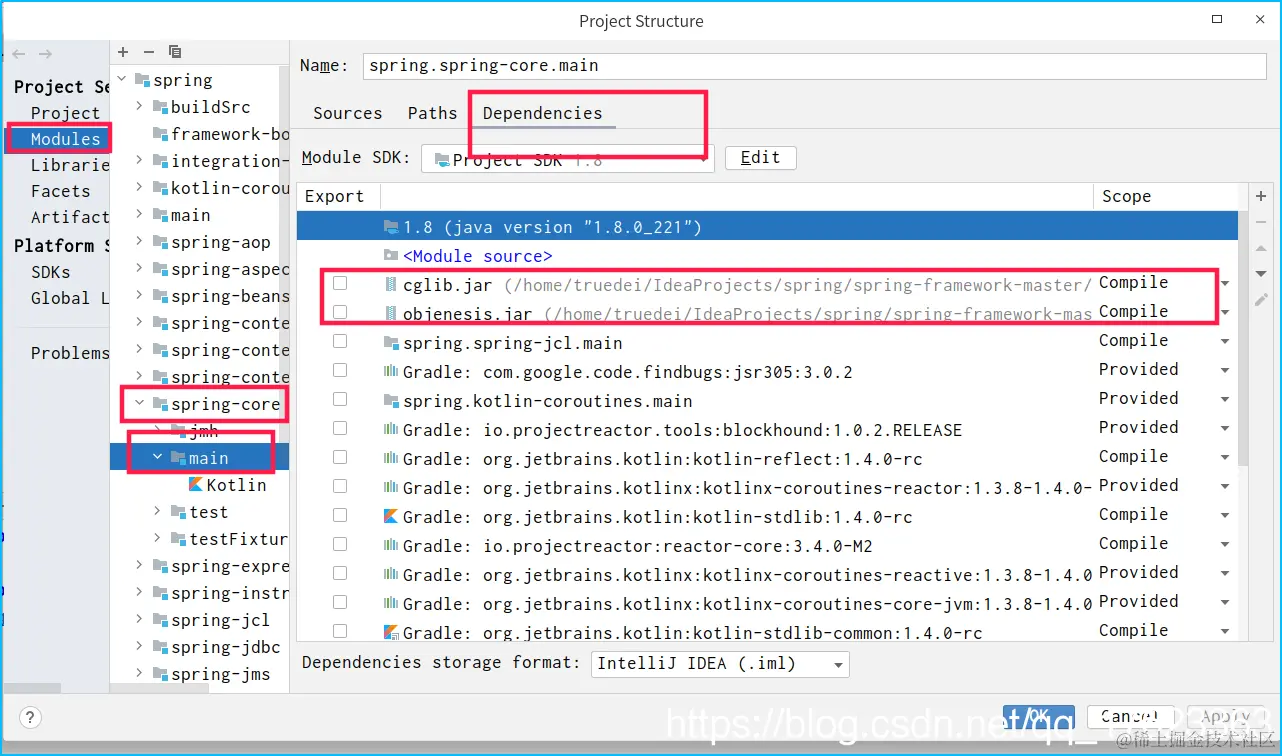Open Dependencies storage format dropdown
The height and width of the screenshot is (756, 1282).
coord(719,664)
